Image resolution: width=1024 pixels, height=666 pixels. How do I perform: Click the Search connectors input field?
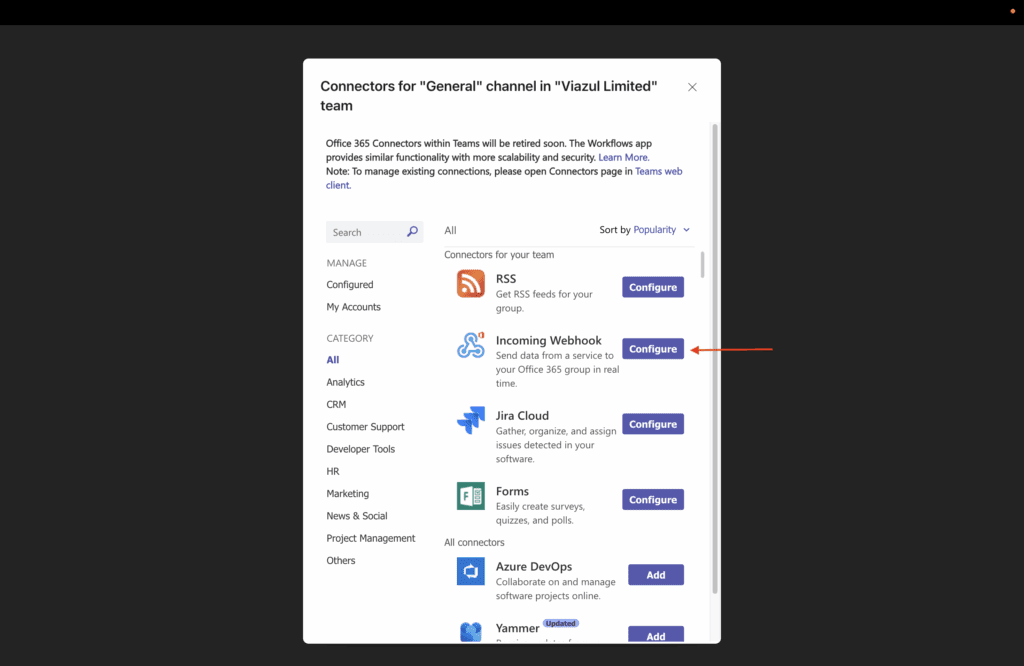[374, 232]
